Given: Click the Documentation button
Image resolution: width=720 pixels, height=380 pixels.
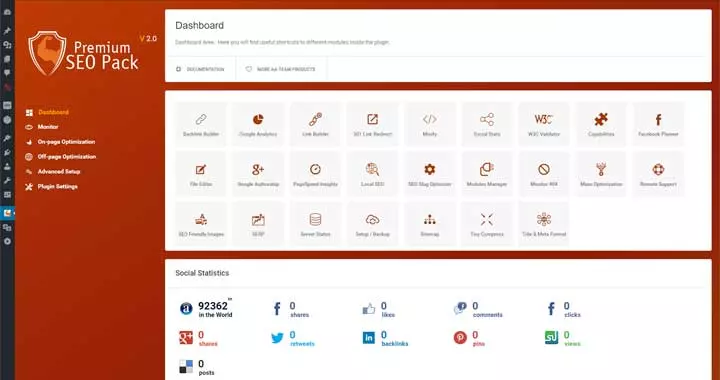Looking at the screenshot, I should point(200,69).
